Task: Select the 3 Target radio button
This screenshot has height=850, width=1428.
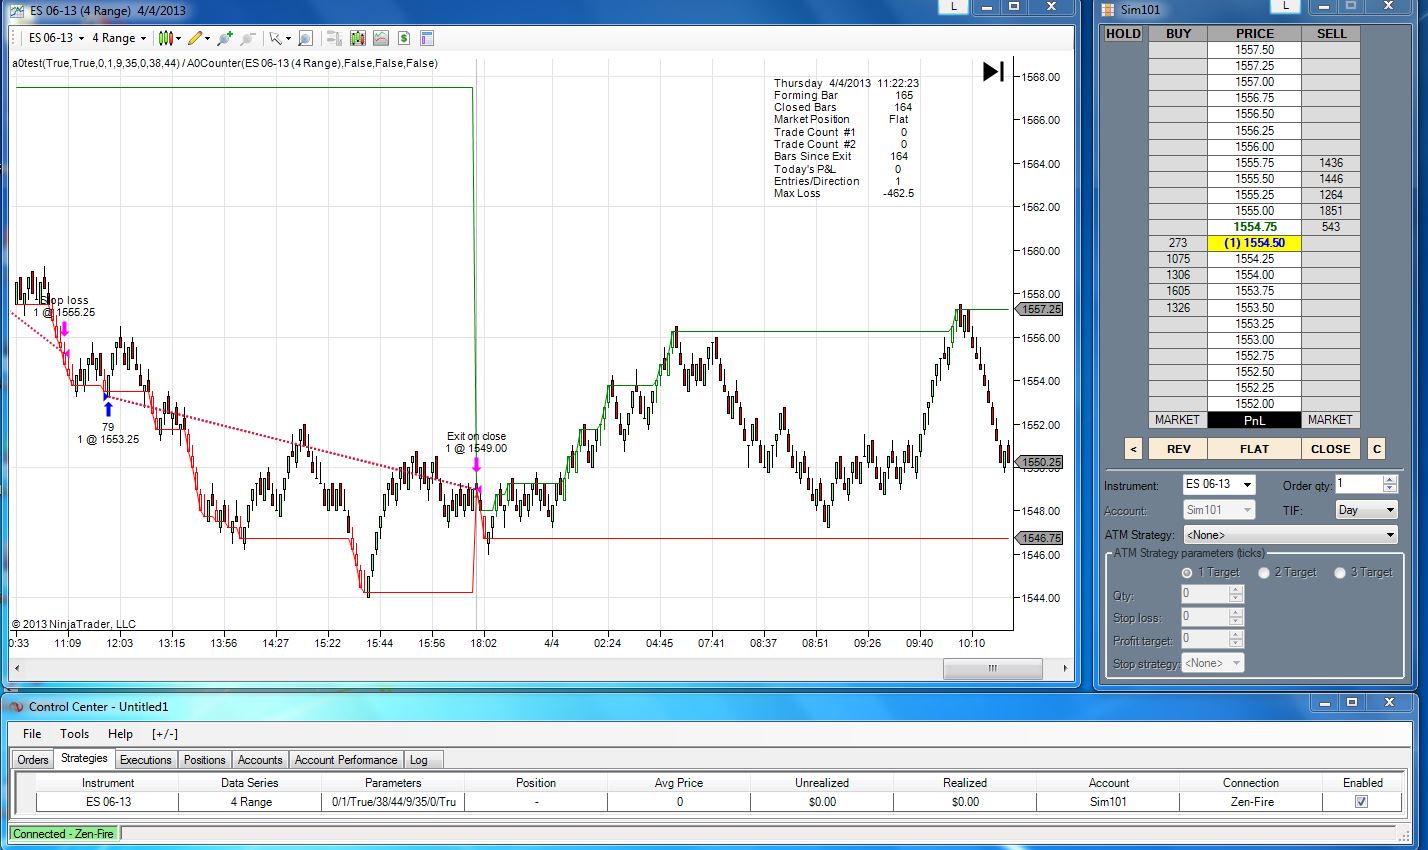Action: (x=1340, y=572)
